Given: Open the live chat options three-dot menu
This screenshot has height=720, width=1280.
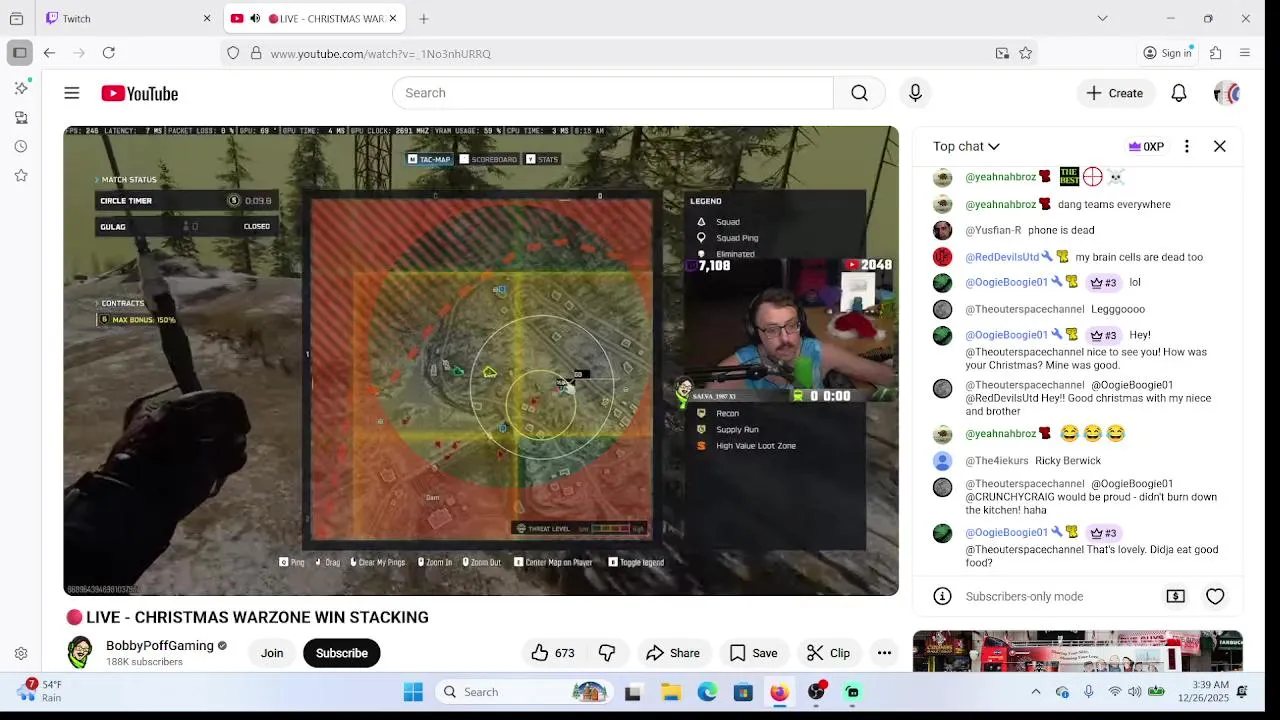Looking at the screenshot, I should click(1187, 146).
